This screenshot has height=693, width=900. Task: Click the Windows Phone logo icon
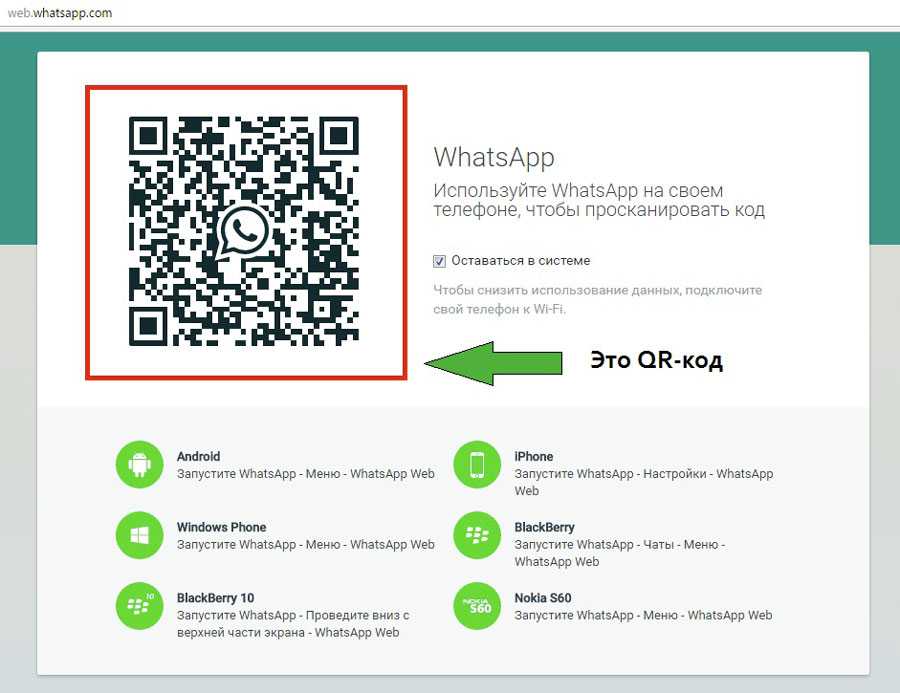139,535
